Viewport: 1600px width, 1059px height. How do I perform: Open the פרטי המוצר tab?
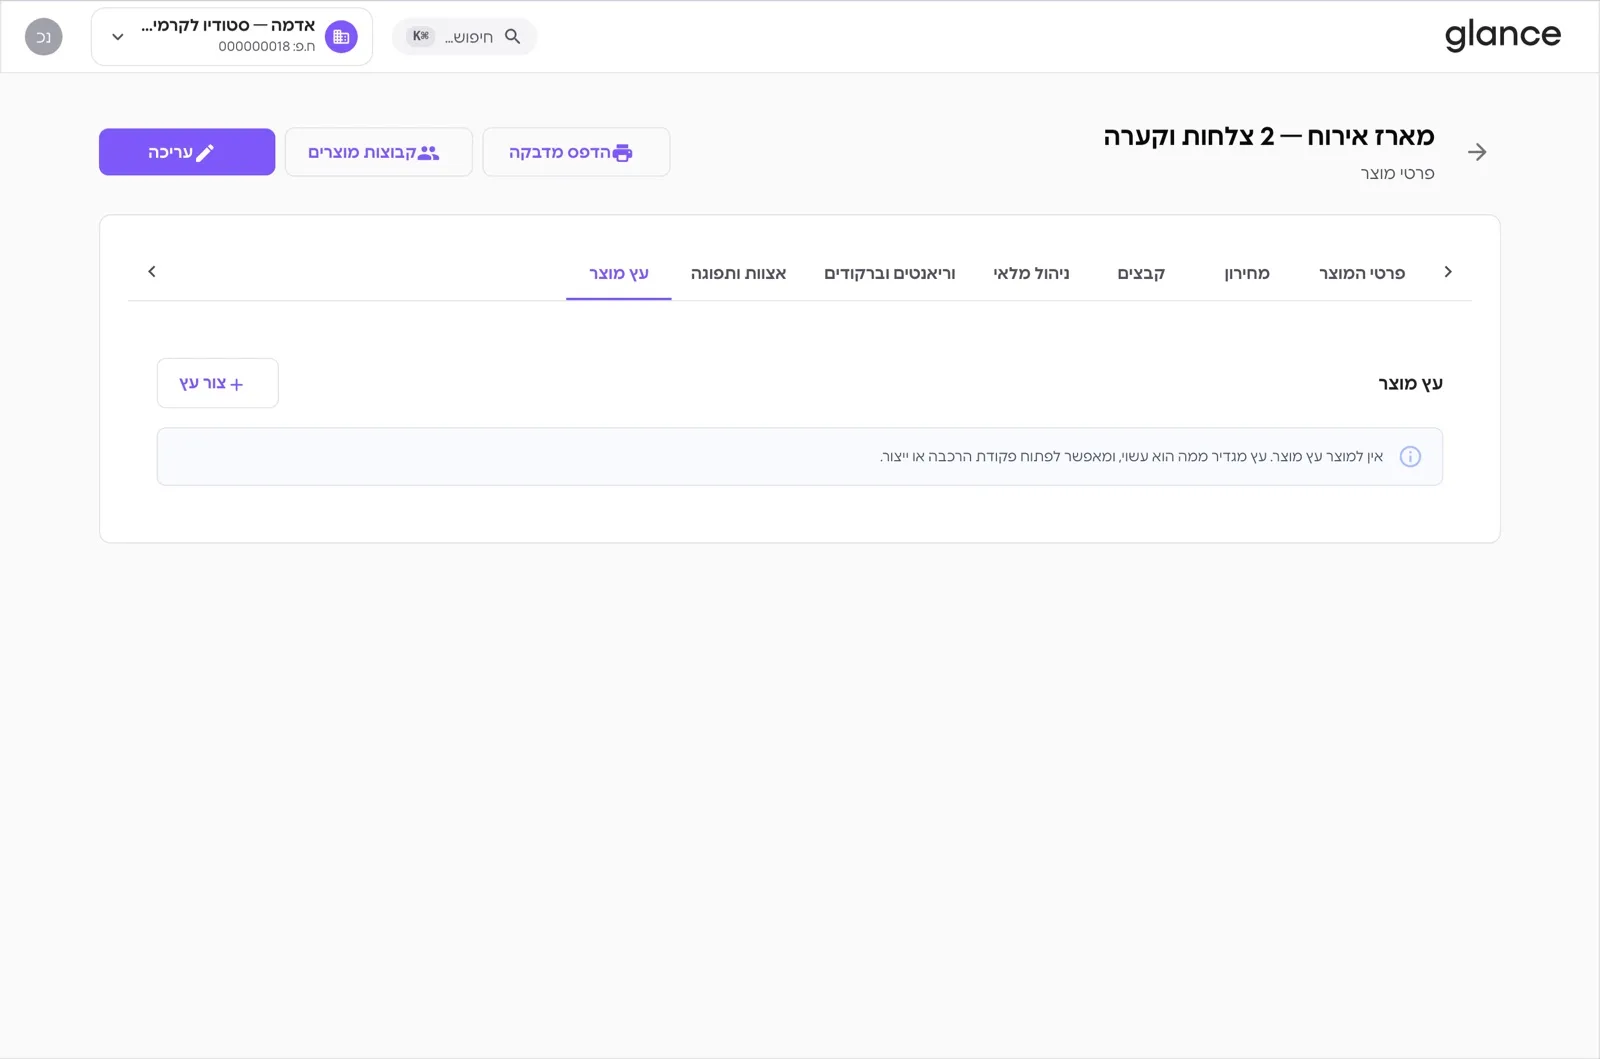[1361, 273]
